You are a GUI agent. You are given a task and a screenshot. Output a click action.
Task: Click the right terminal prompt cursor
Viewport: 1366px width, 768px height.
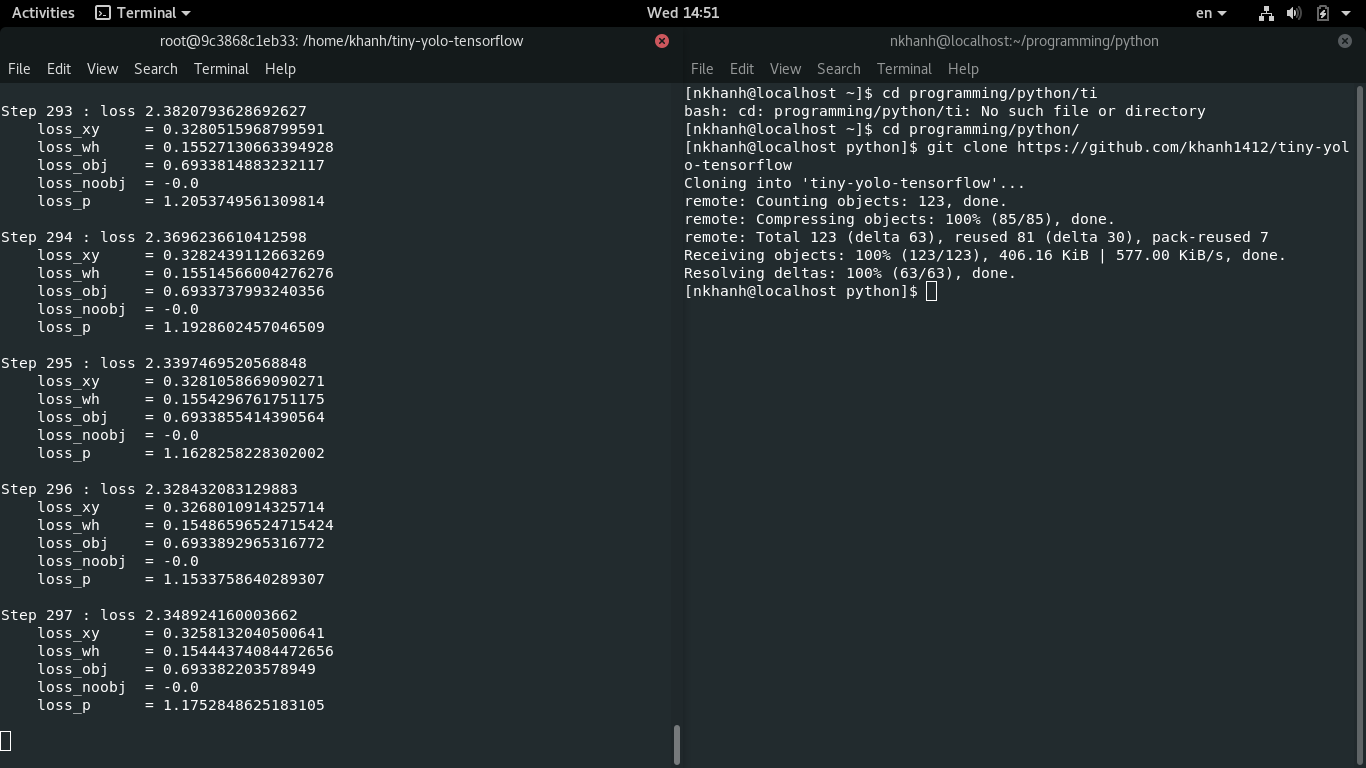(932, 291)
